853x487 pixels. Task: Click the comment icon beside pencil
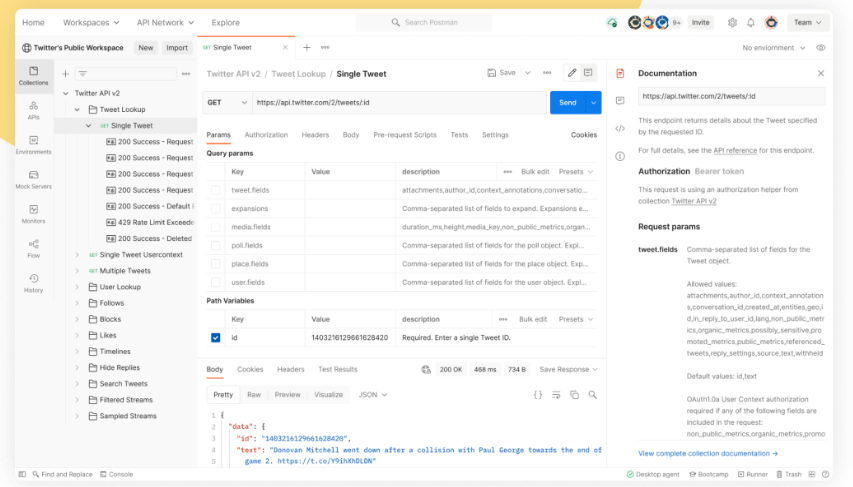tap(588, 73)
